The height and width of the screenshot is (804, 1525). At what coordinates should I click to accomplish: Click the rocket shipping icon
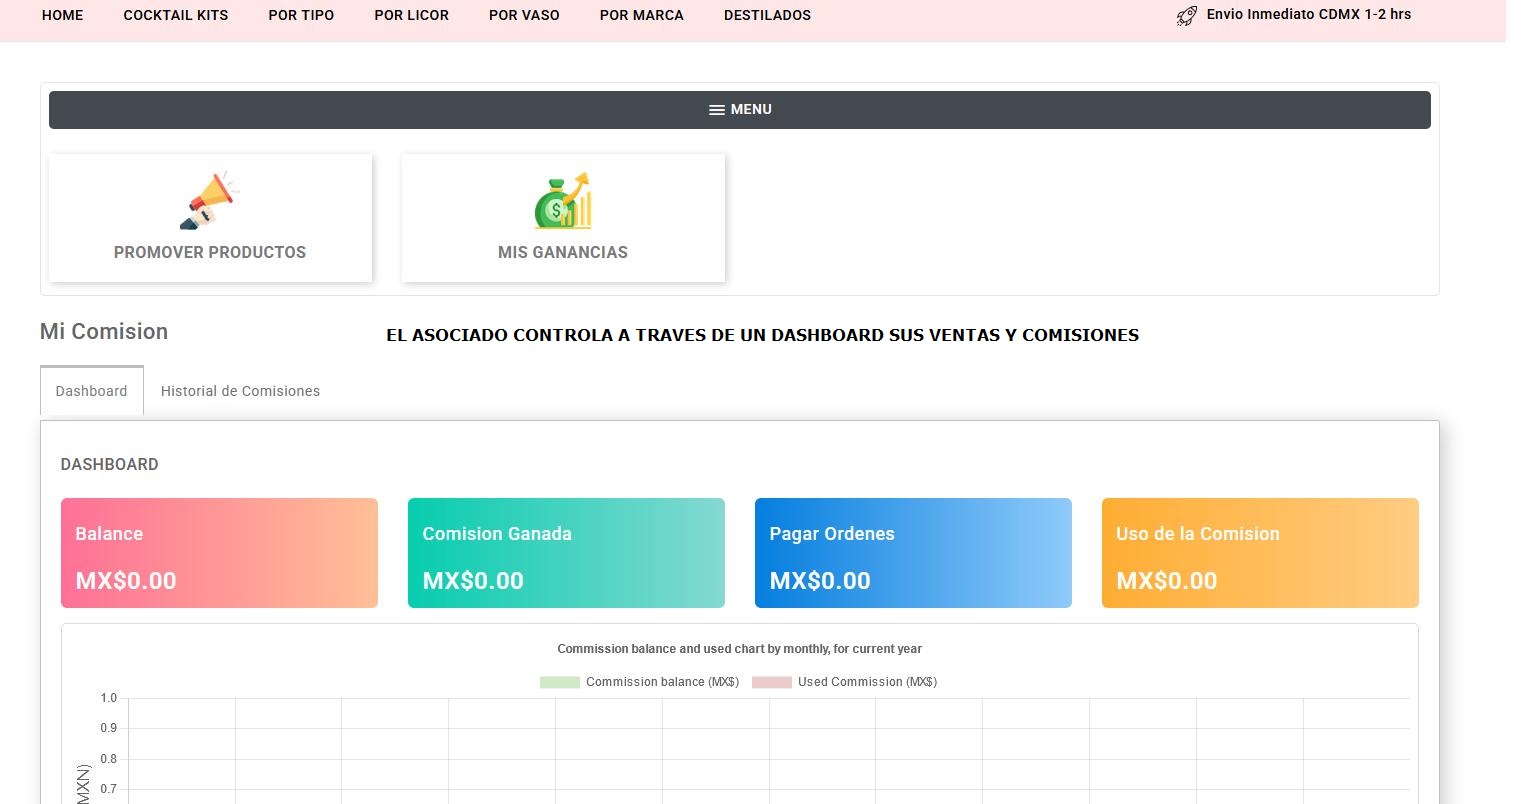[x=1186, y=15]
